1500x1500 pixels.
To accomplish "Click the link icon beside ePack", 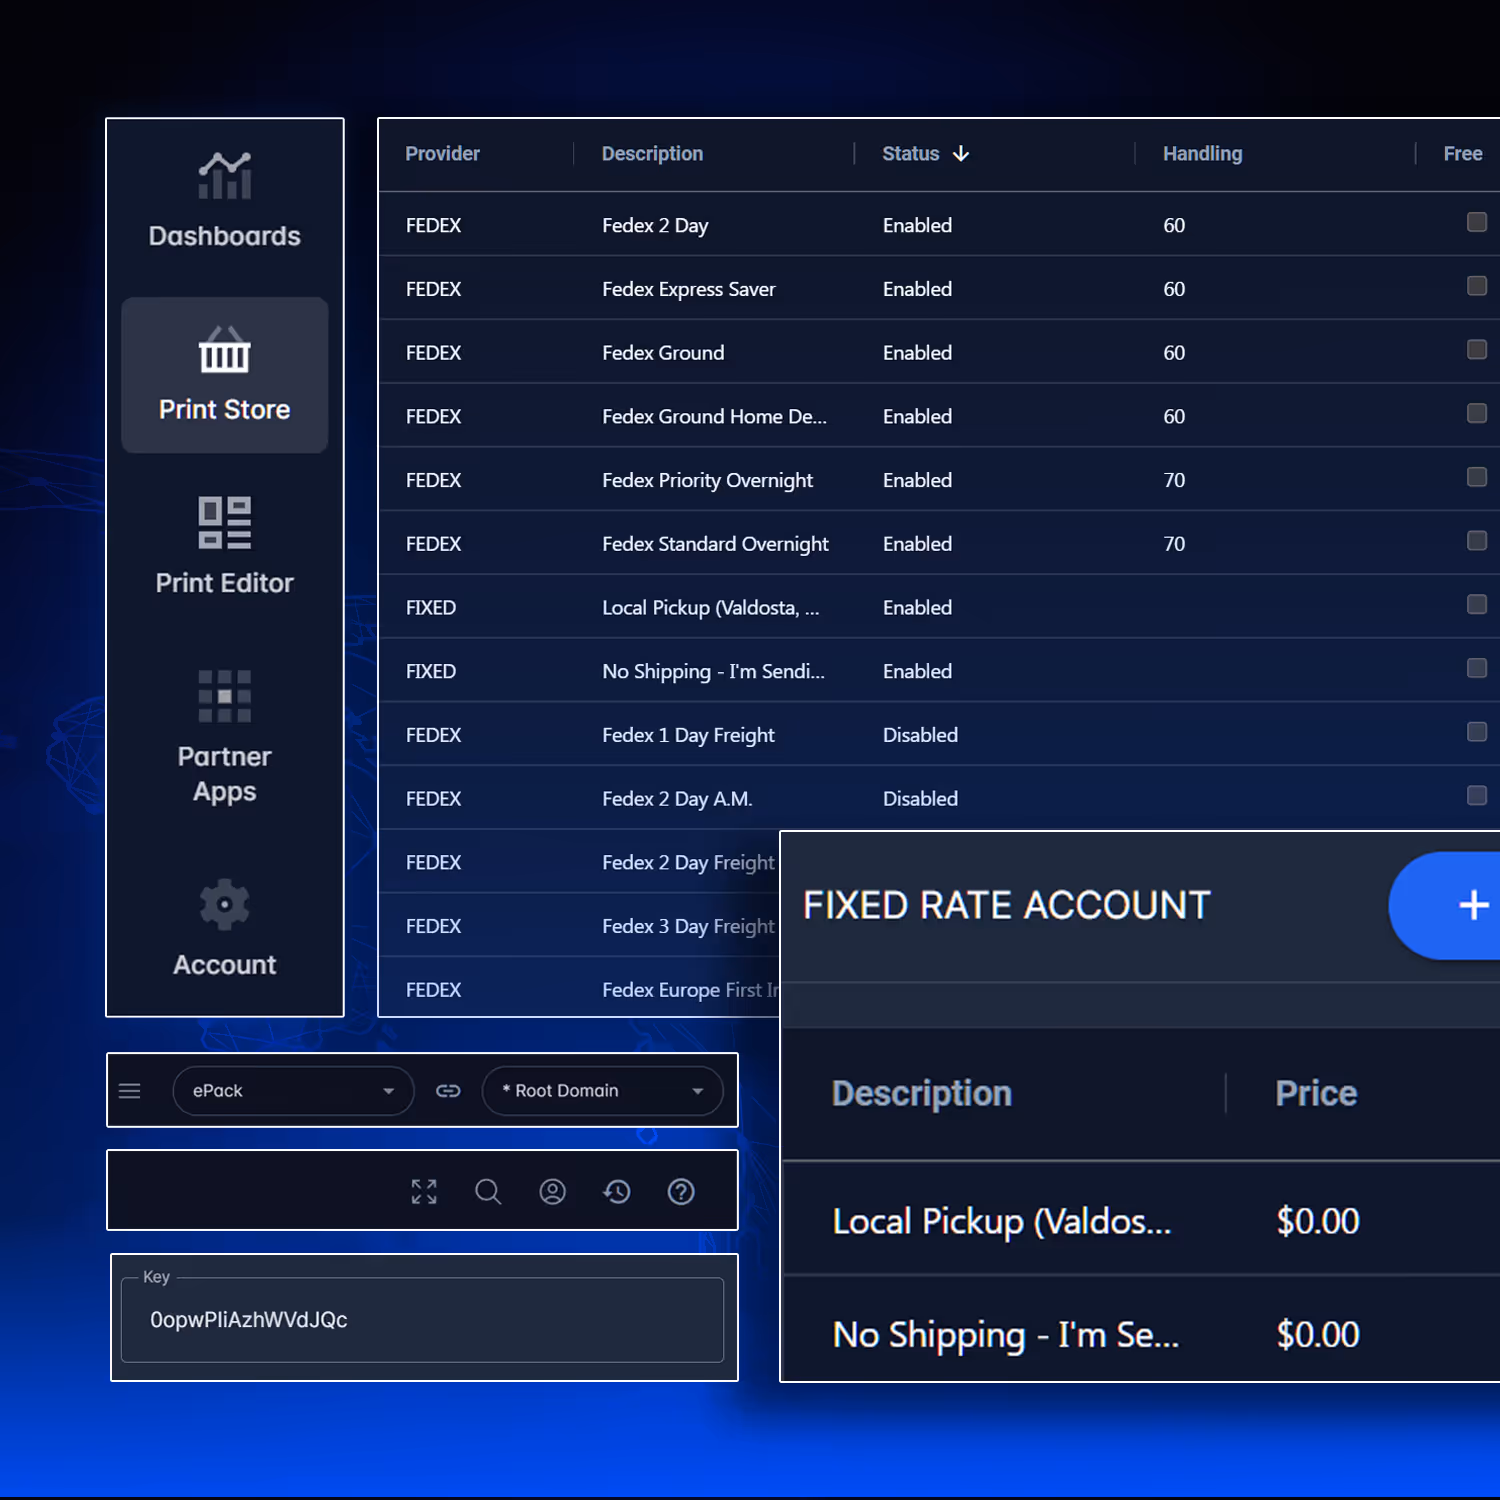I will 448,1091.
